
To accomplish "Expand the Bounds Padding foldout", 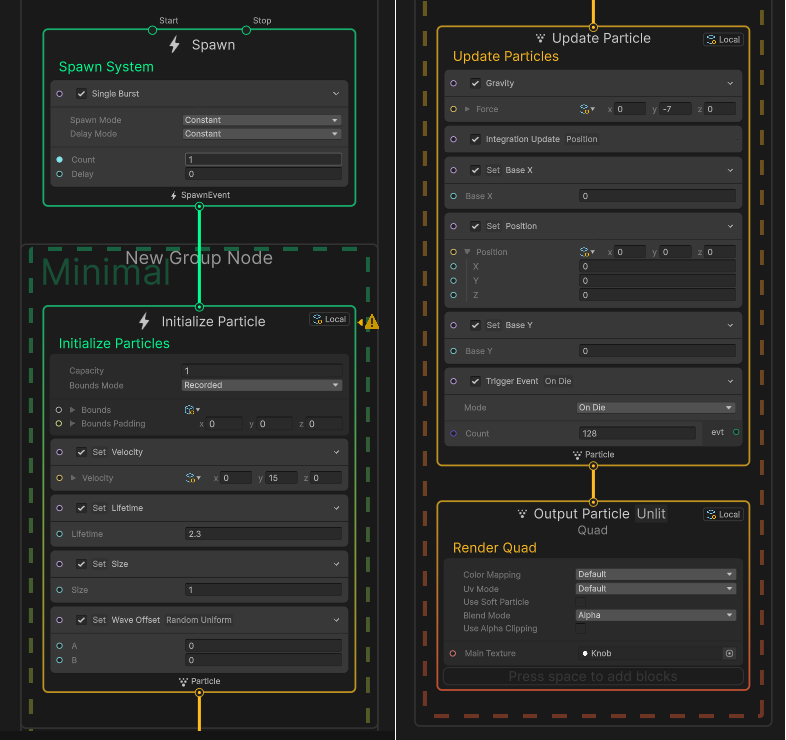I will coord(72,424).
